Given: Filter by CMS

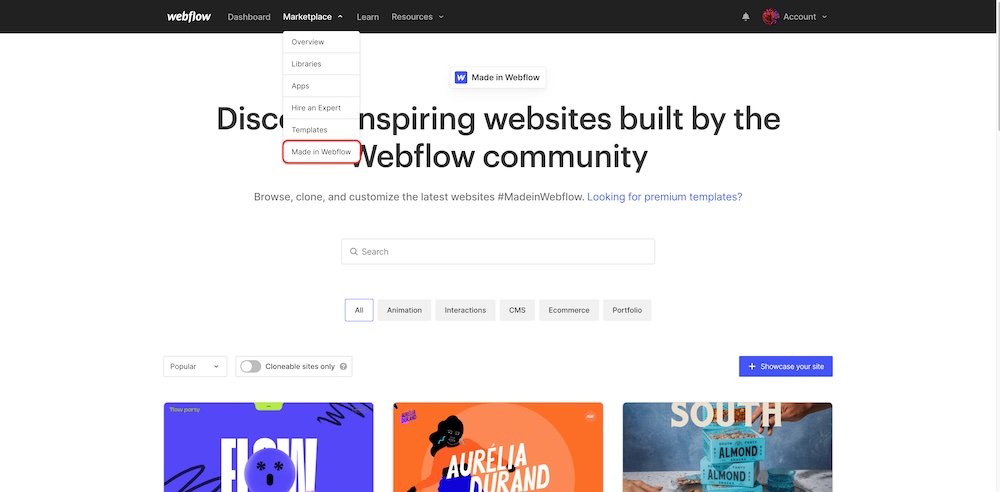Looking at the screenshot, I should pyautogui.click(x=517, y=310).
